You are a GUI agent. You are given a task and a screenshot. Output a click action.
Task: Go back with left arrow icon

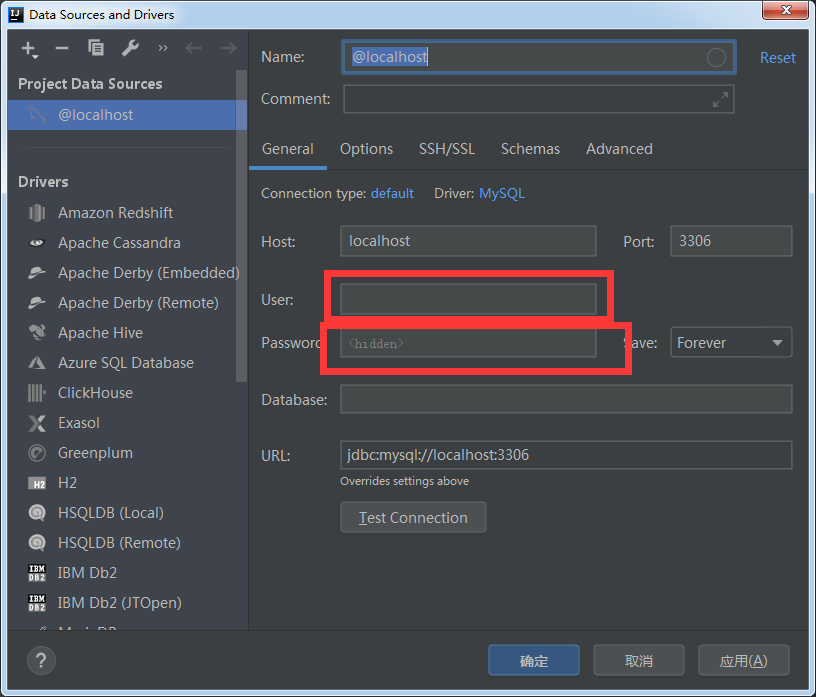194,48
